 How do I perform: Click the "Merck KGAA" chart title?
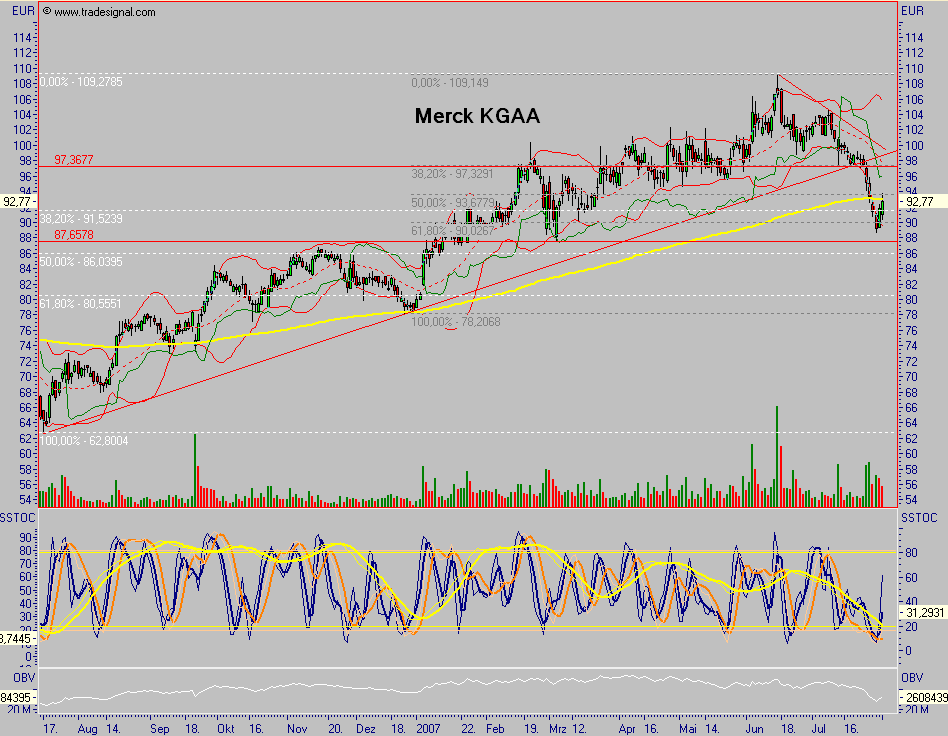click(x=477, y=116)
